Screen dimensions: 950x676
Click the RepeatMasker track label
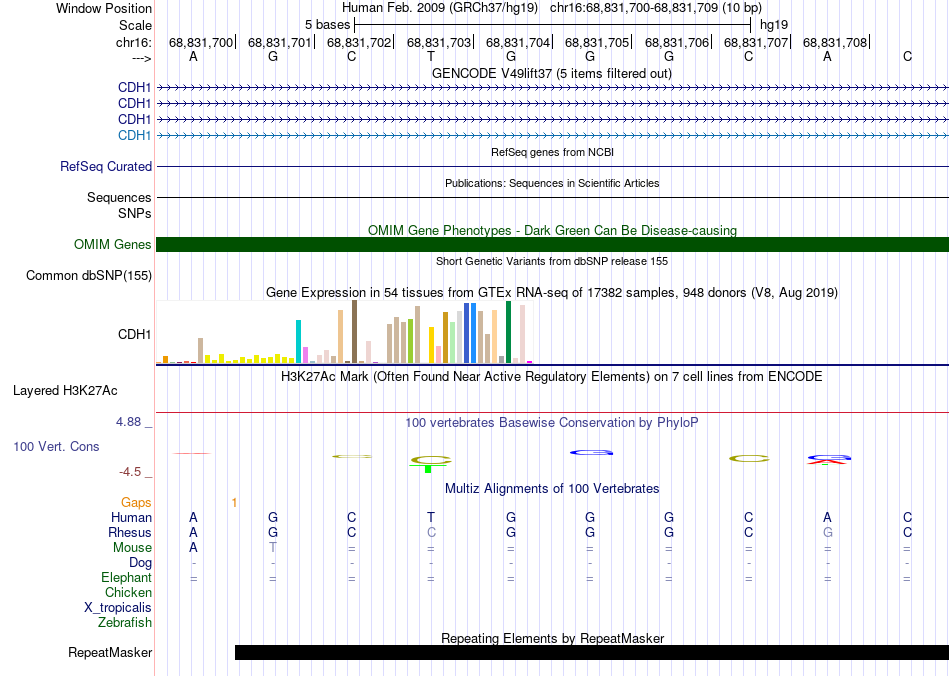(110, 653)
